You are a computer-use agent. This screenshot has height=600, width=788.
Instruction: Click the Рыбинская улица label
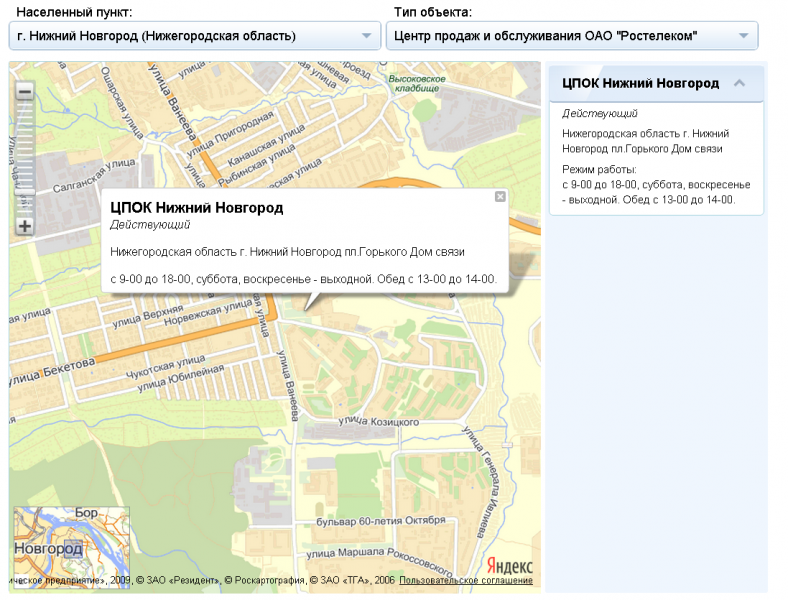point(256,163)
